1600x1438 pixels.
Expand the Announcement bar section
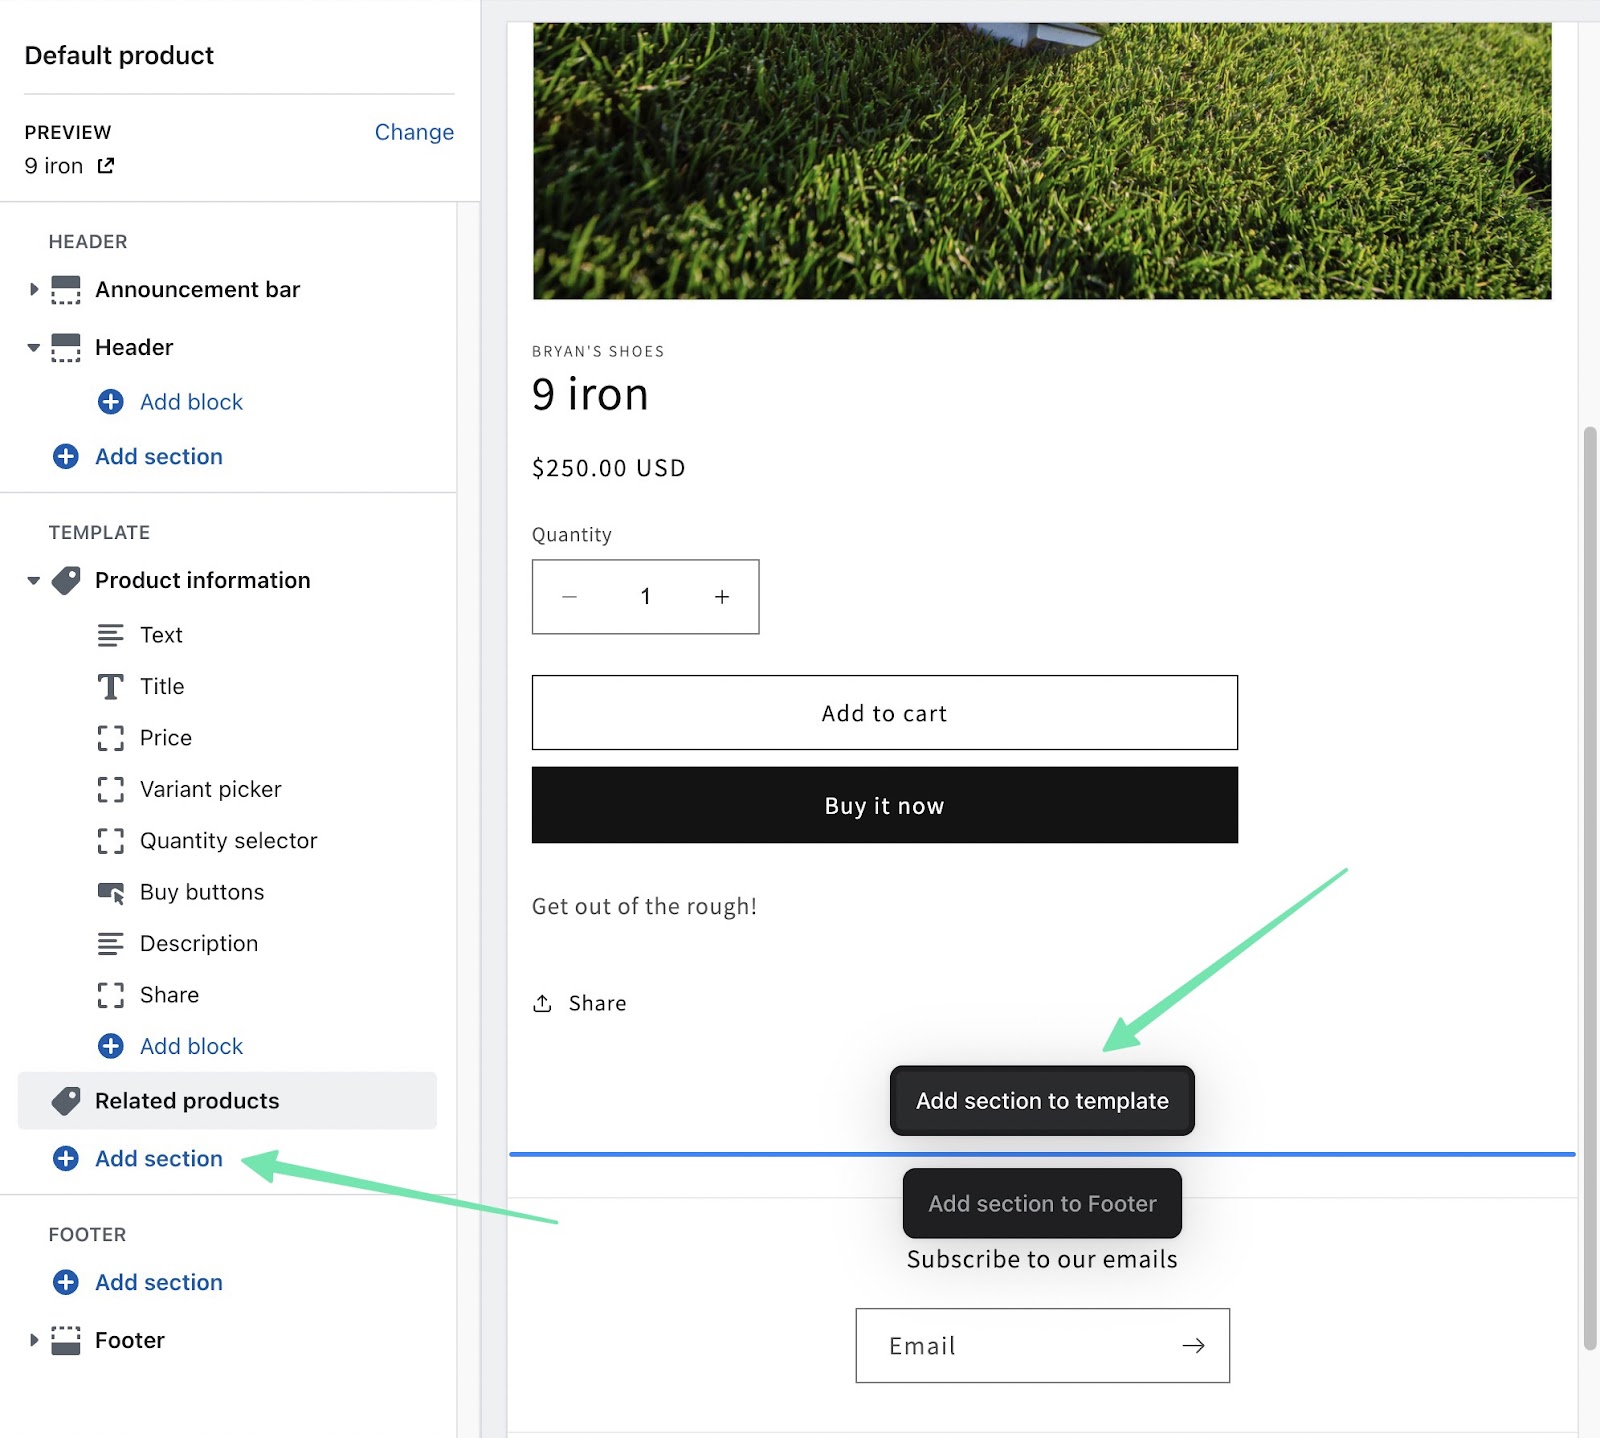[34, 290]
